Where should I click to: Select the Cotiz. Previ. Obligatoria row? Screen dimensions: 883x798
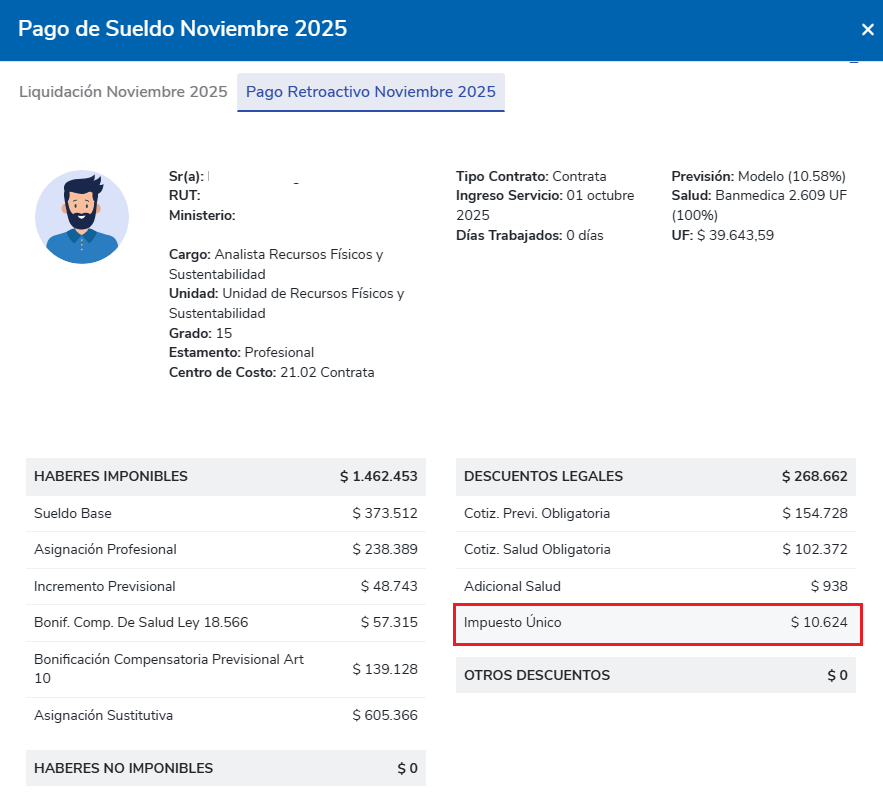(x=655, y=513)
